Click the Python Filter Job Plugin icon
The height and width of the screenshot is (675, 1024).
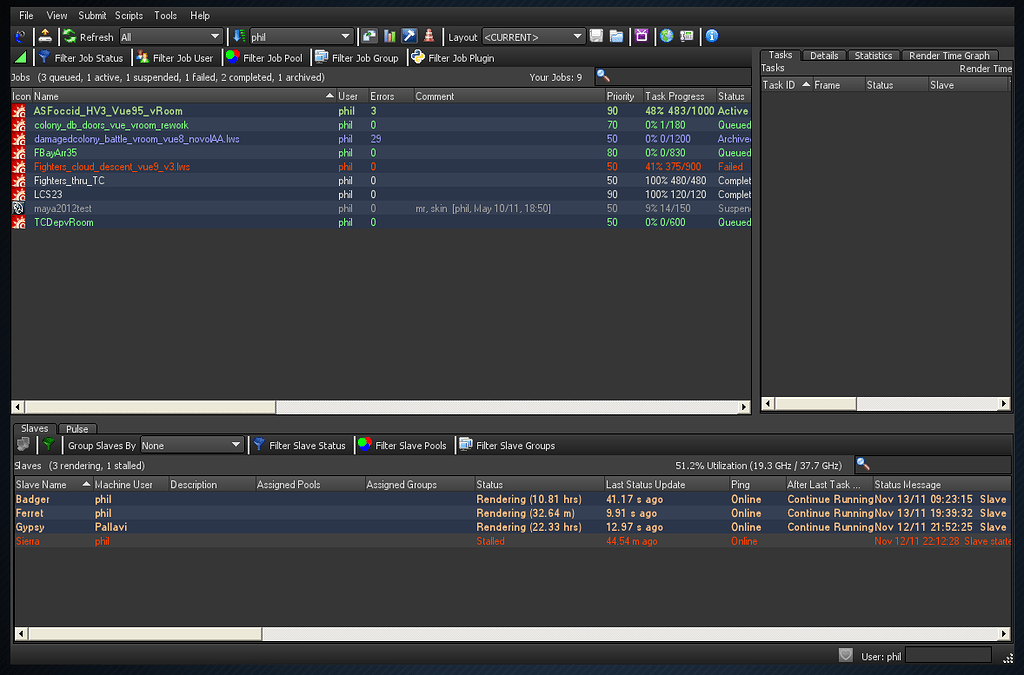[x=417, y=57]
